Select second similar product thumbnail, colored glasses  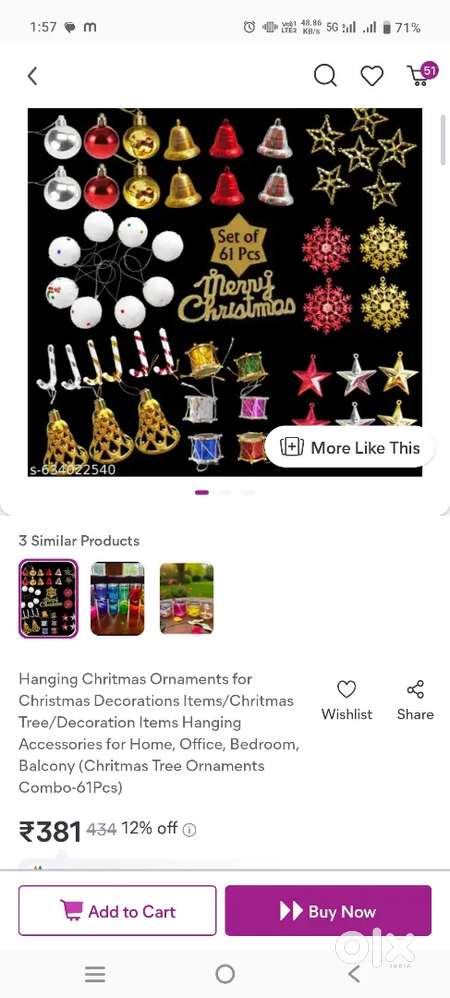117,598
